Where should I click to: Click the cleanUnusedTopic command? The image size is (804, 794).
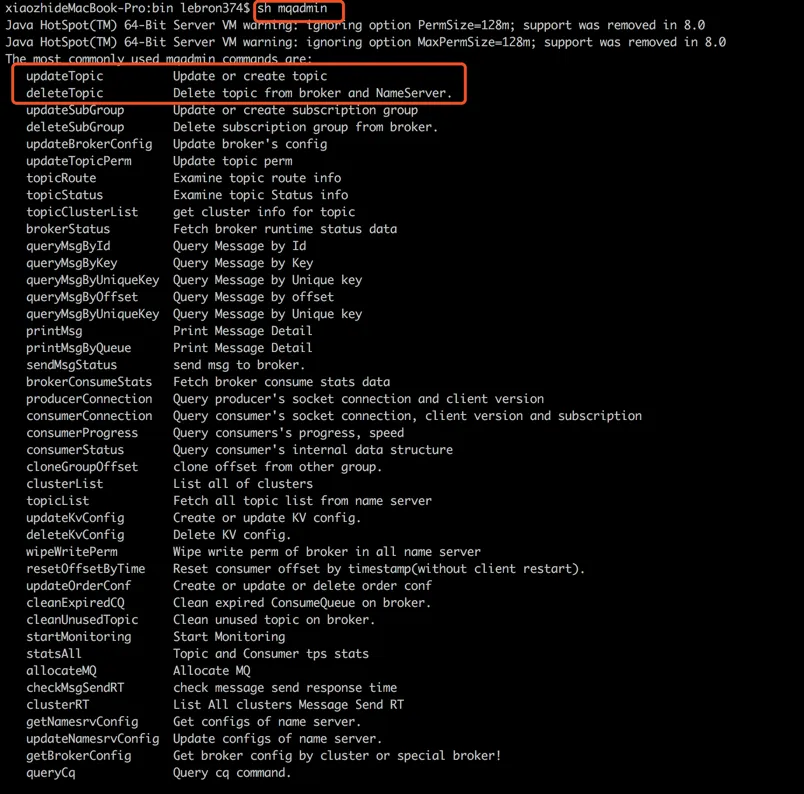pyautogui.click(x=82, y=620)
